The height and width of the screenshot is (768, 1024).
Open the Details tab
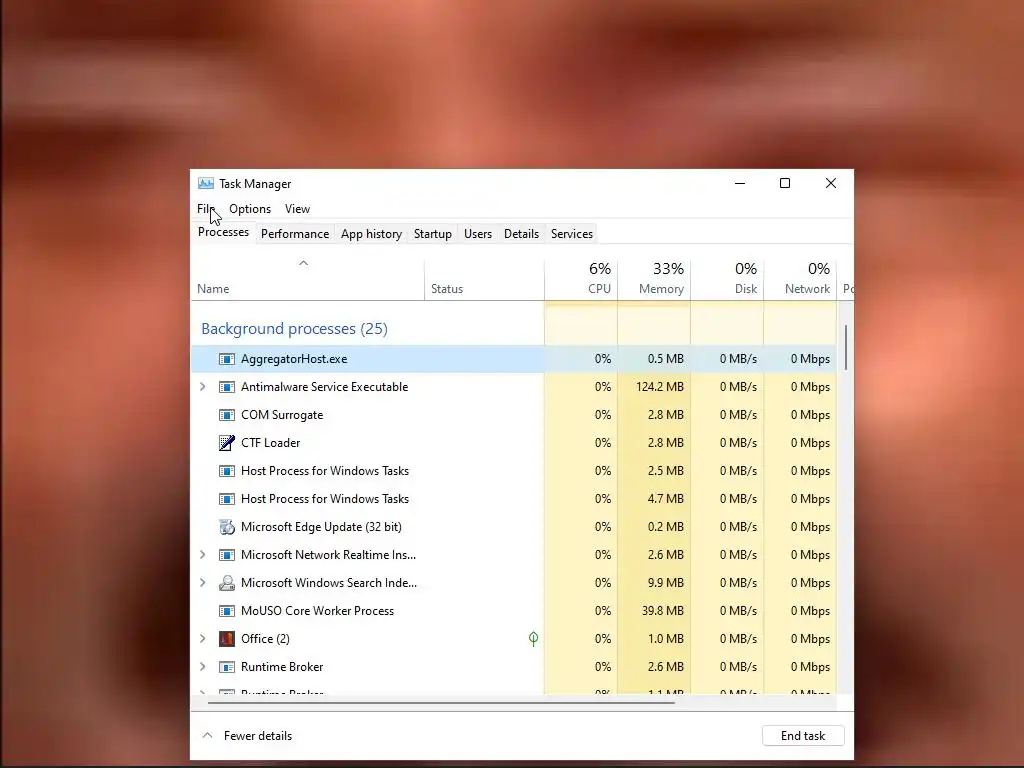coord(521,234)
